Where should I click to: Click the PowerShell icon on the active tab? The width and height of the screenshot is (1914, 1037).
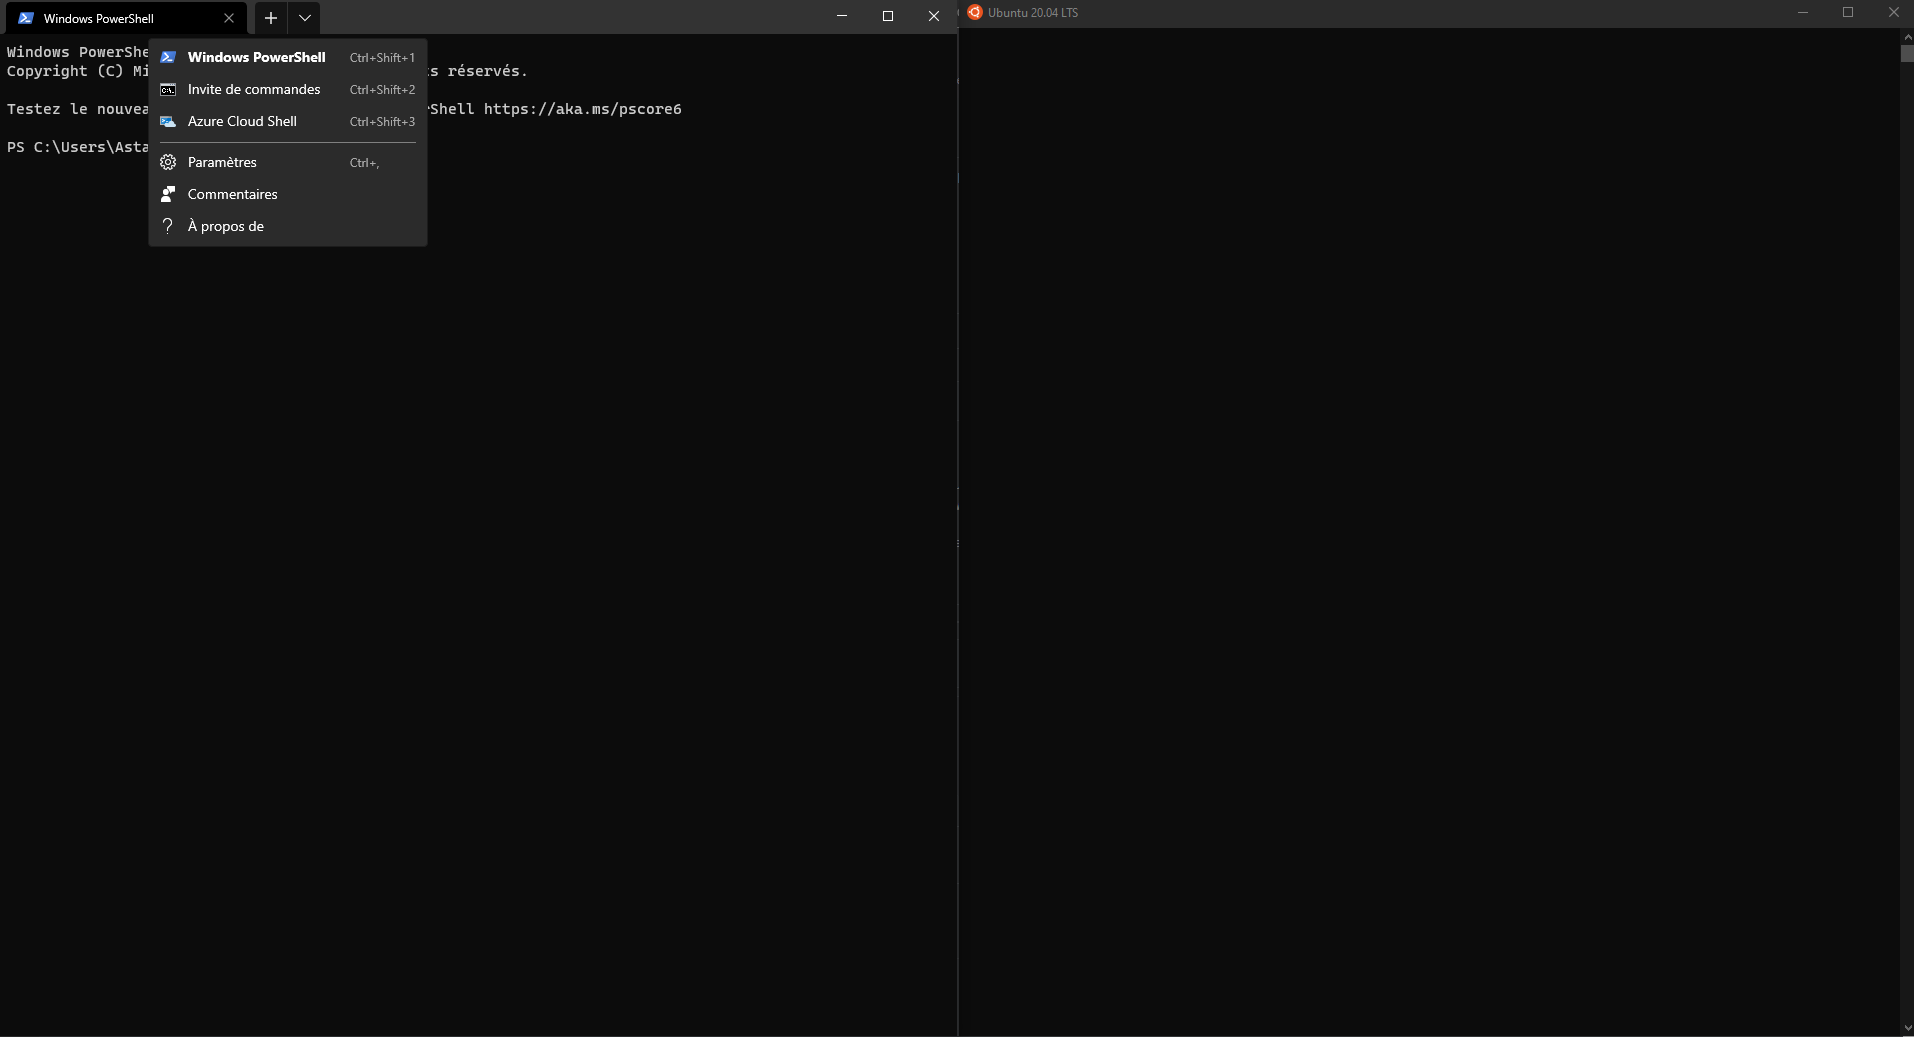24,18
